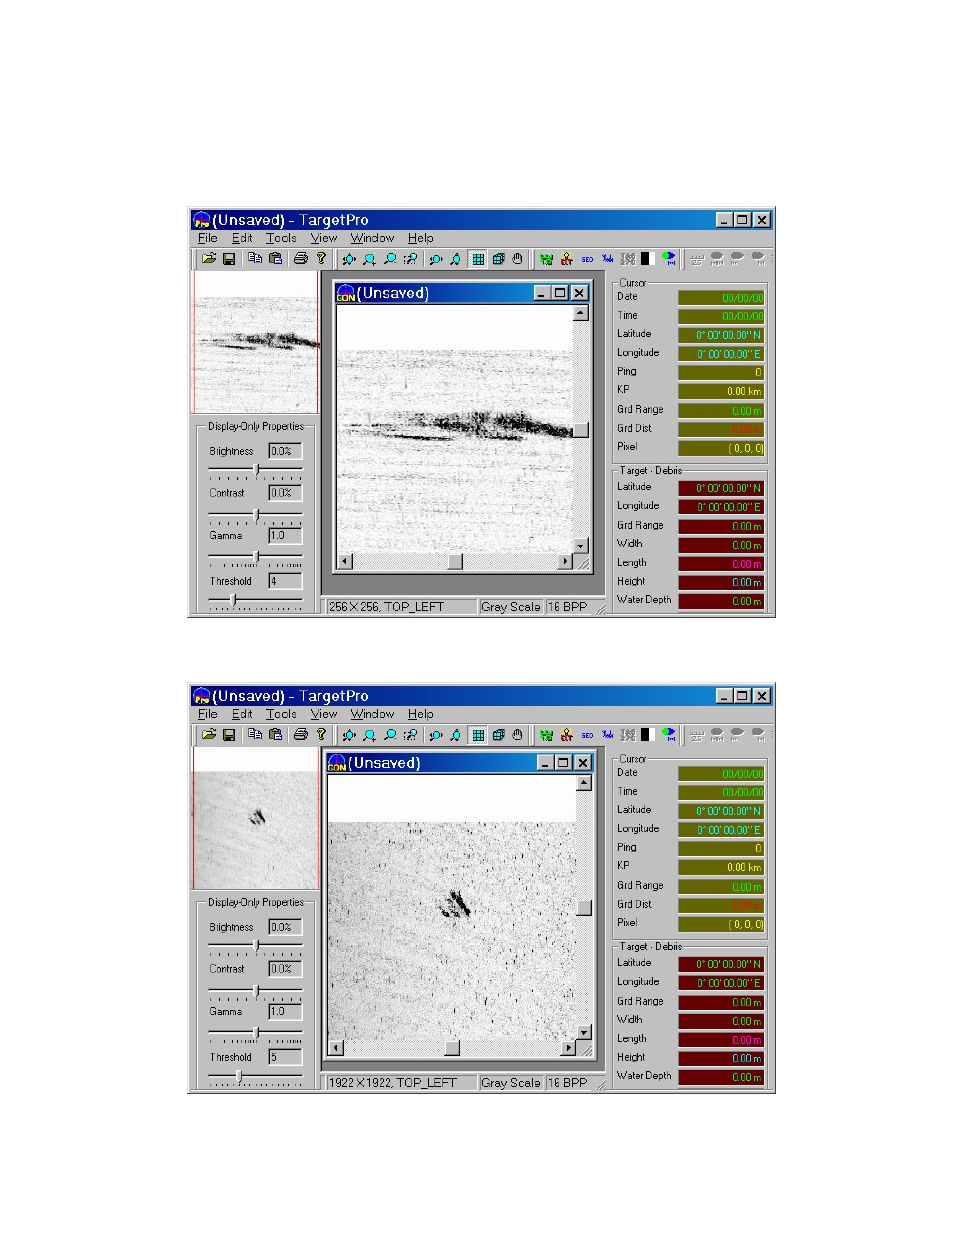Click the sonar overview thumbnail in the lower window
954x1235 pixels.
click(255, 818)
